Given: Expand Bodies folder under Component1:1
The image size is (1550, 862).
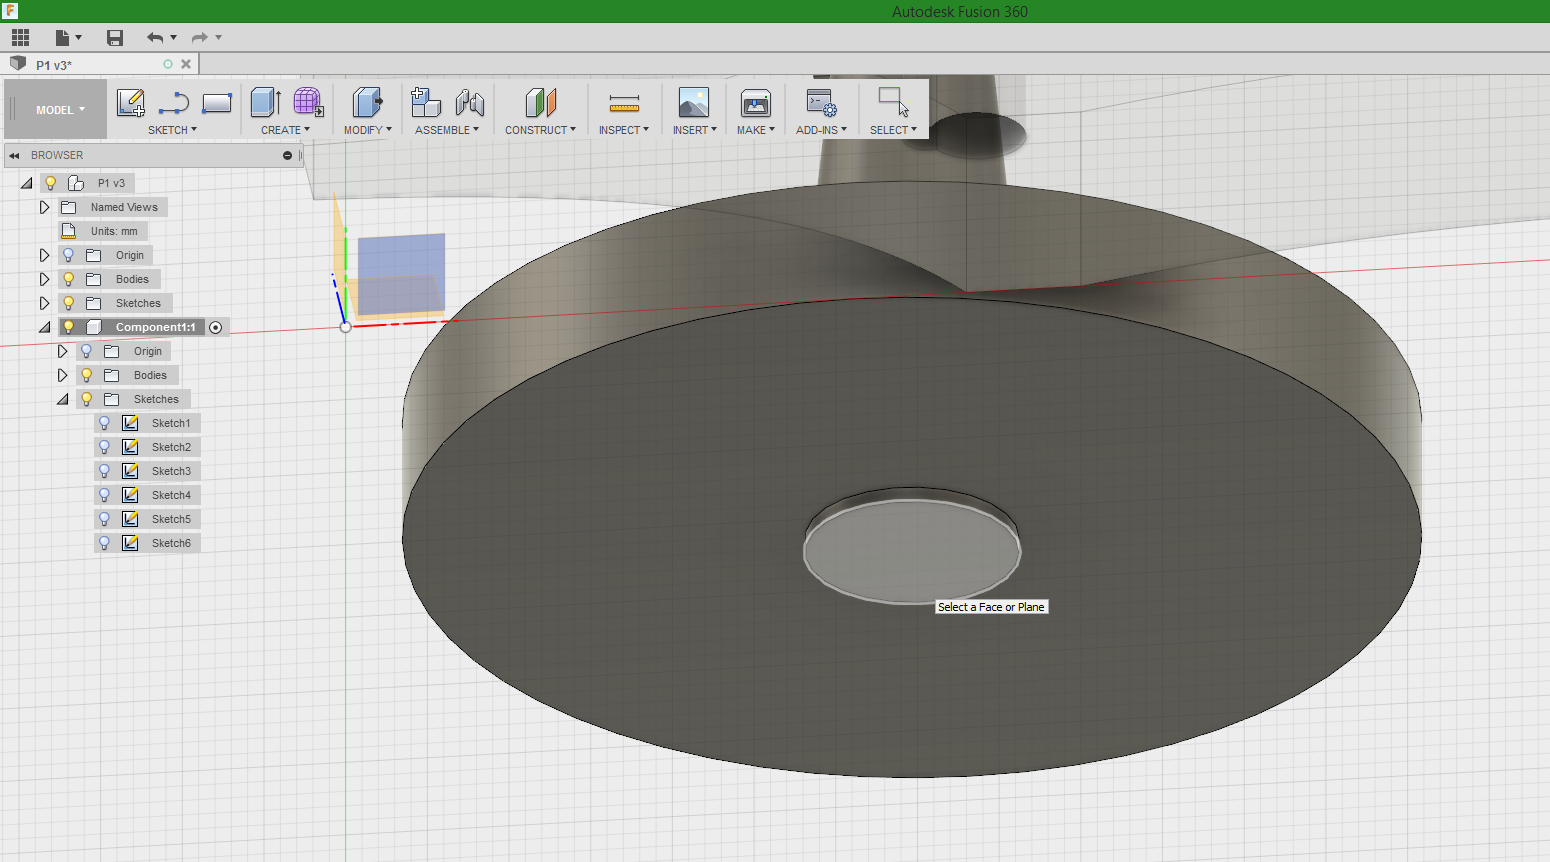Looking at the screenshot, I should (62, 375).
